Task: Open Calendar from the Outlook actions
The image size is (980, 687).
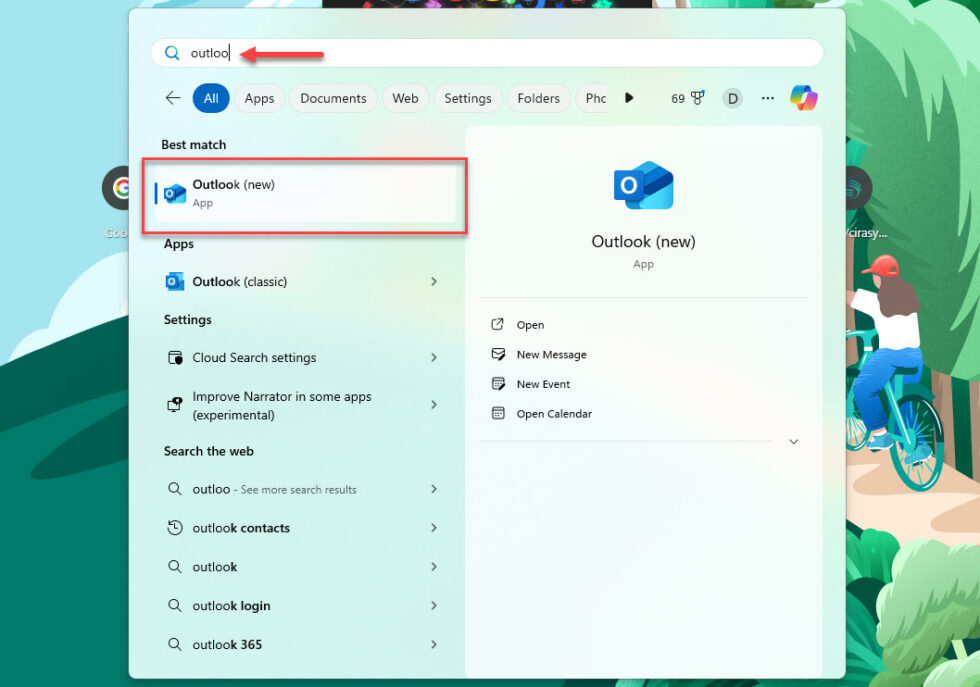Action: [553, 413]
